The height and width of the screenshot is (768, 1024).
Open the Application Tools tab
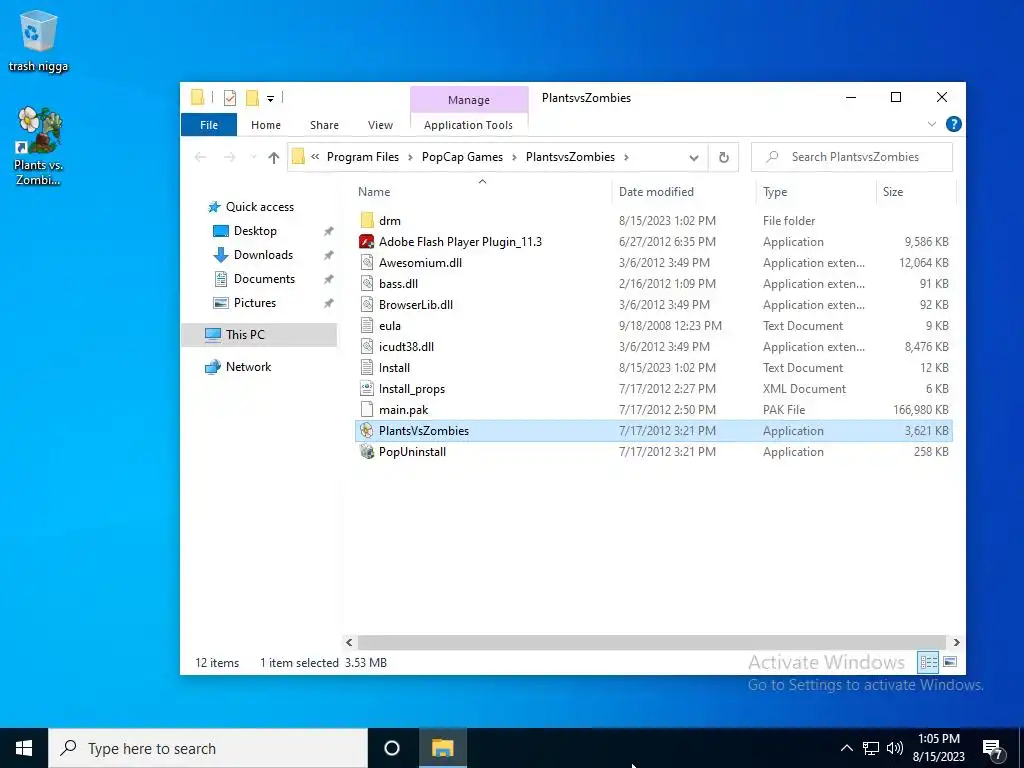tap(468, 125)
